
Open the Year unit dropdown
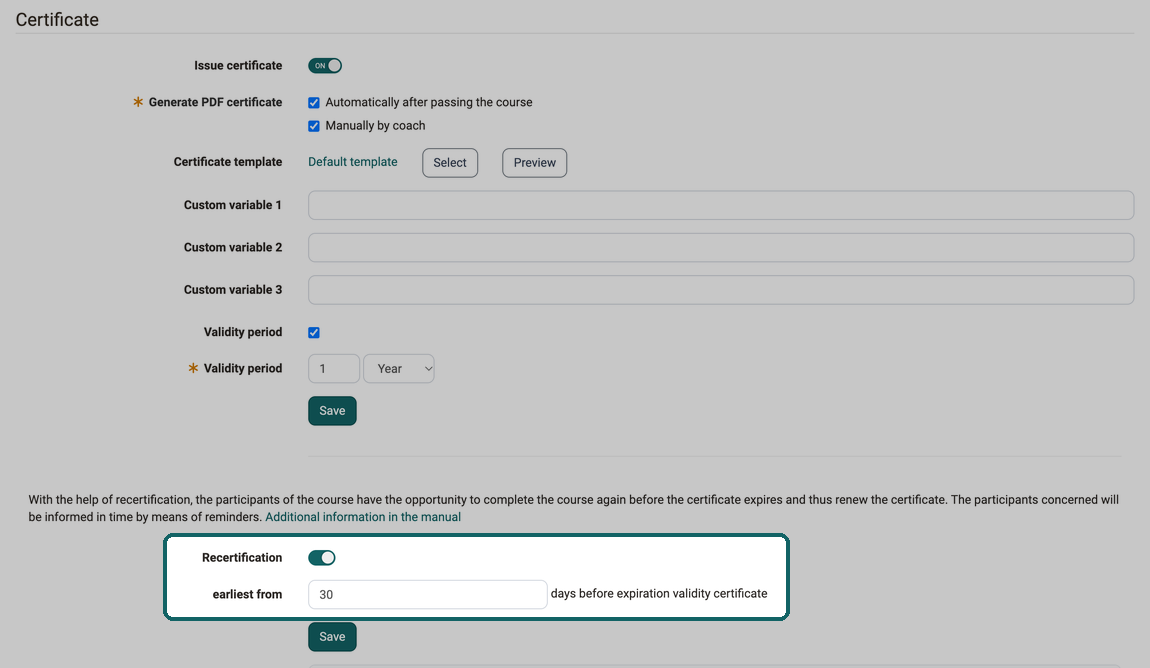399,369
